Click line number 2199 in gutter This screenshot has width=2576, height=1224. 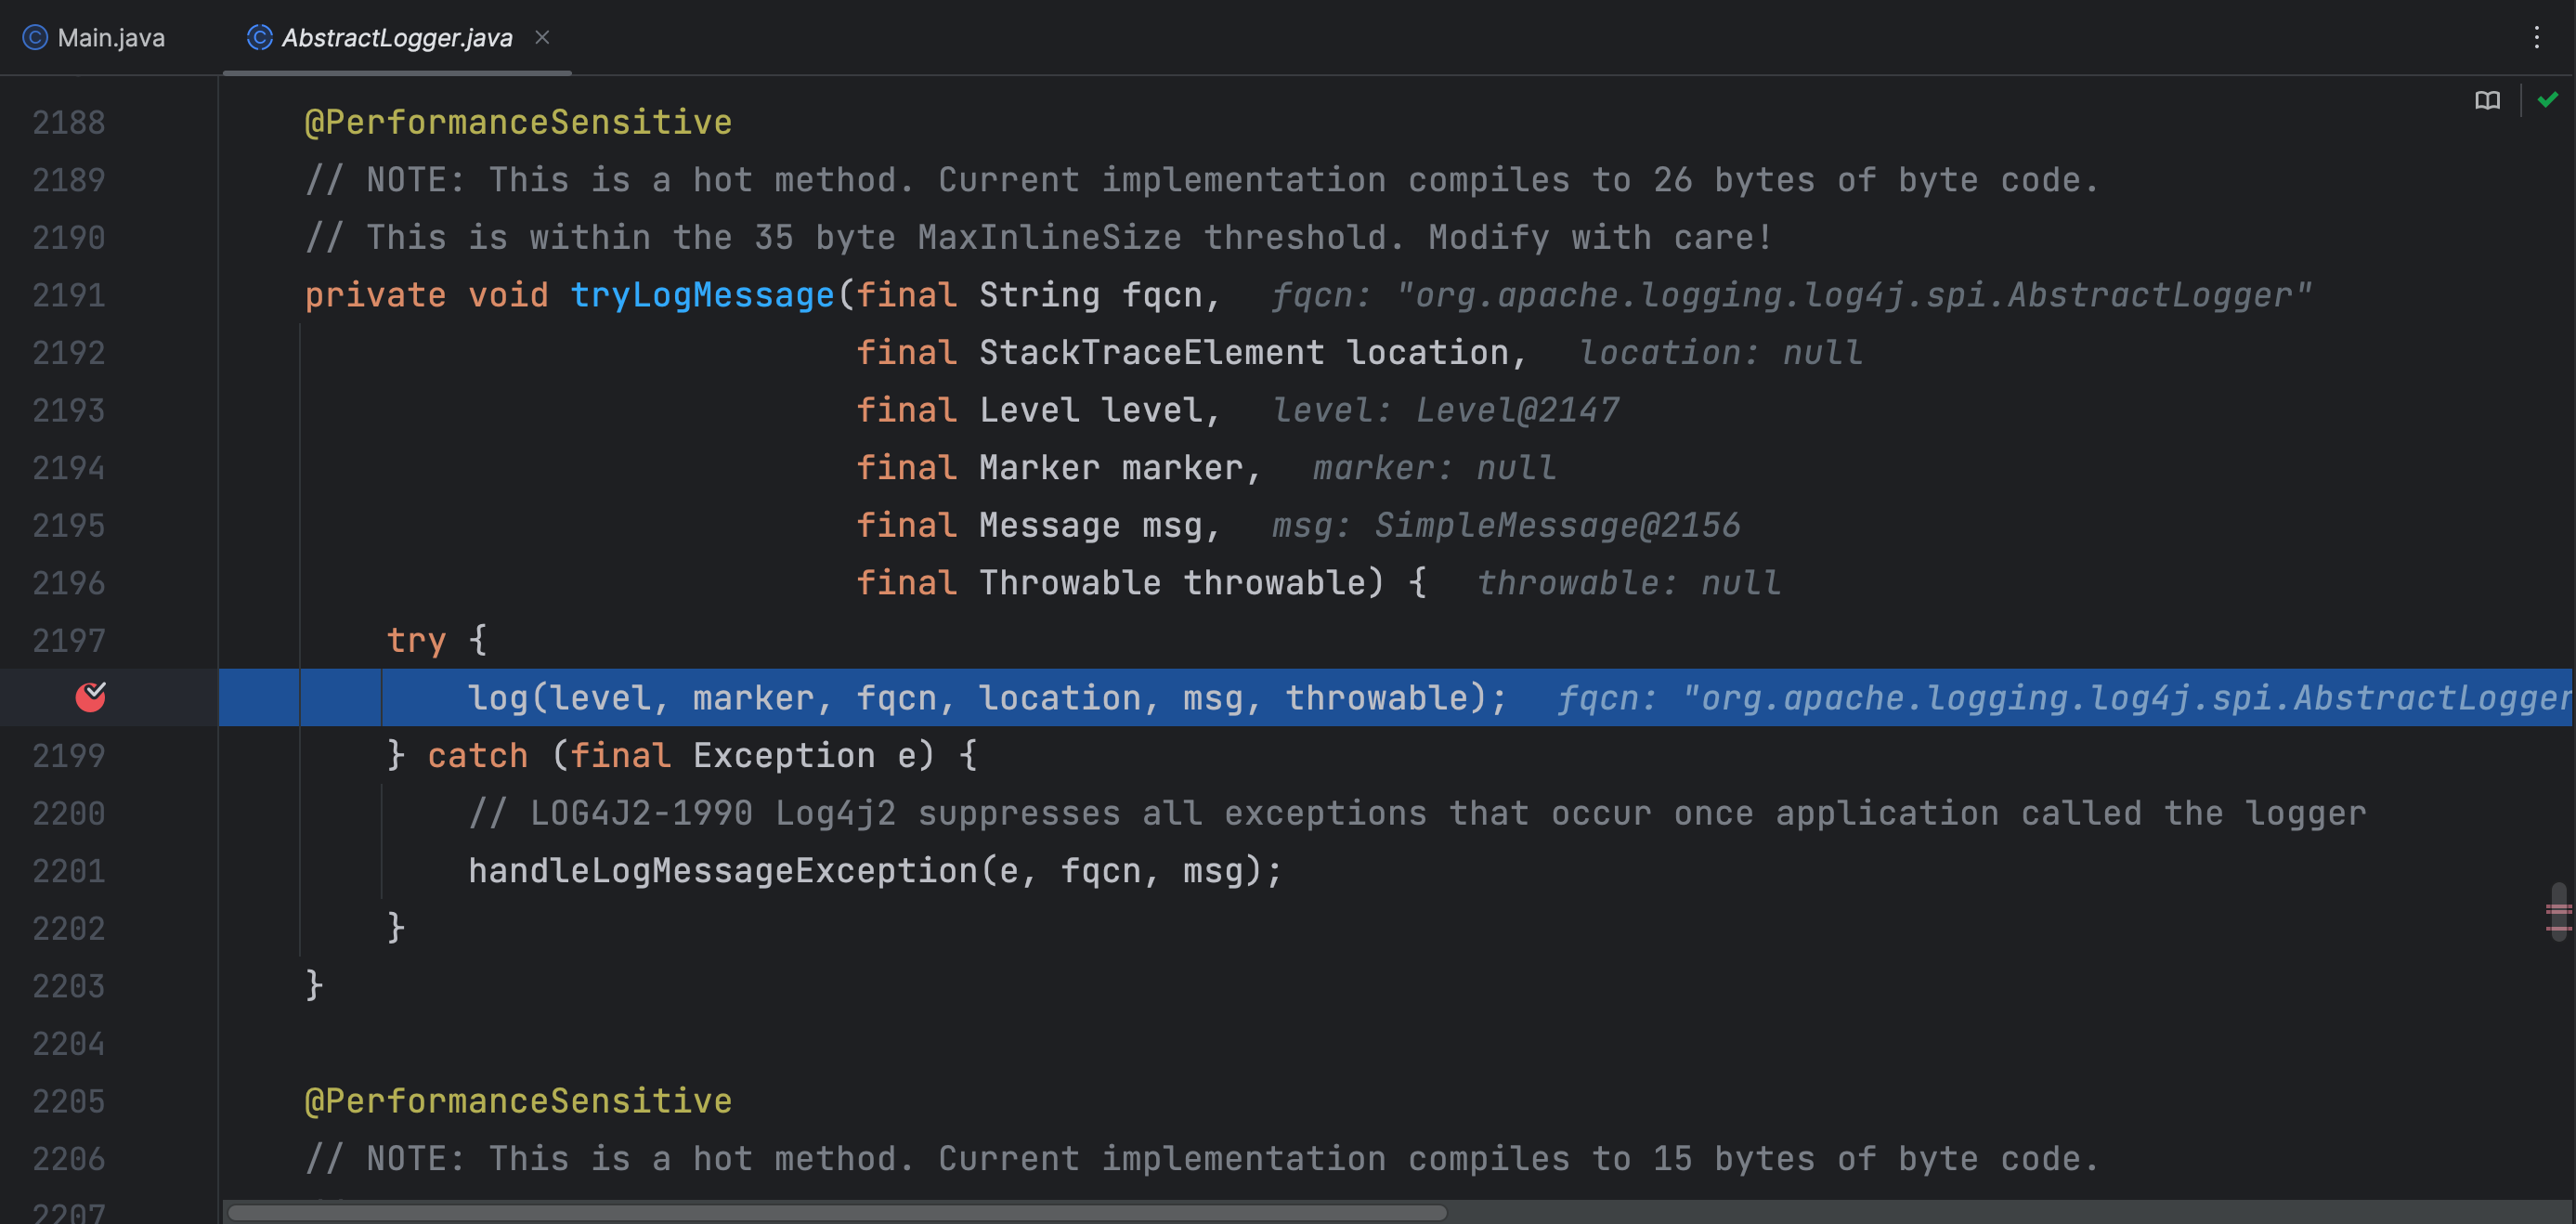pyautogui.click(x=68, y=755)
